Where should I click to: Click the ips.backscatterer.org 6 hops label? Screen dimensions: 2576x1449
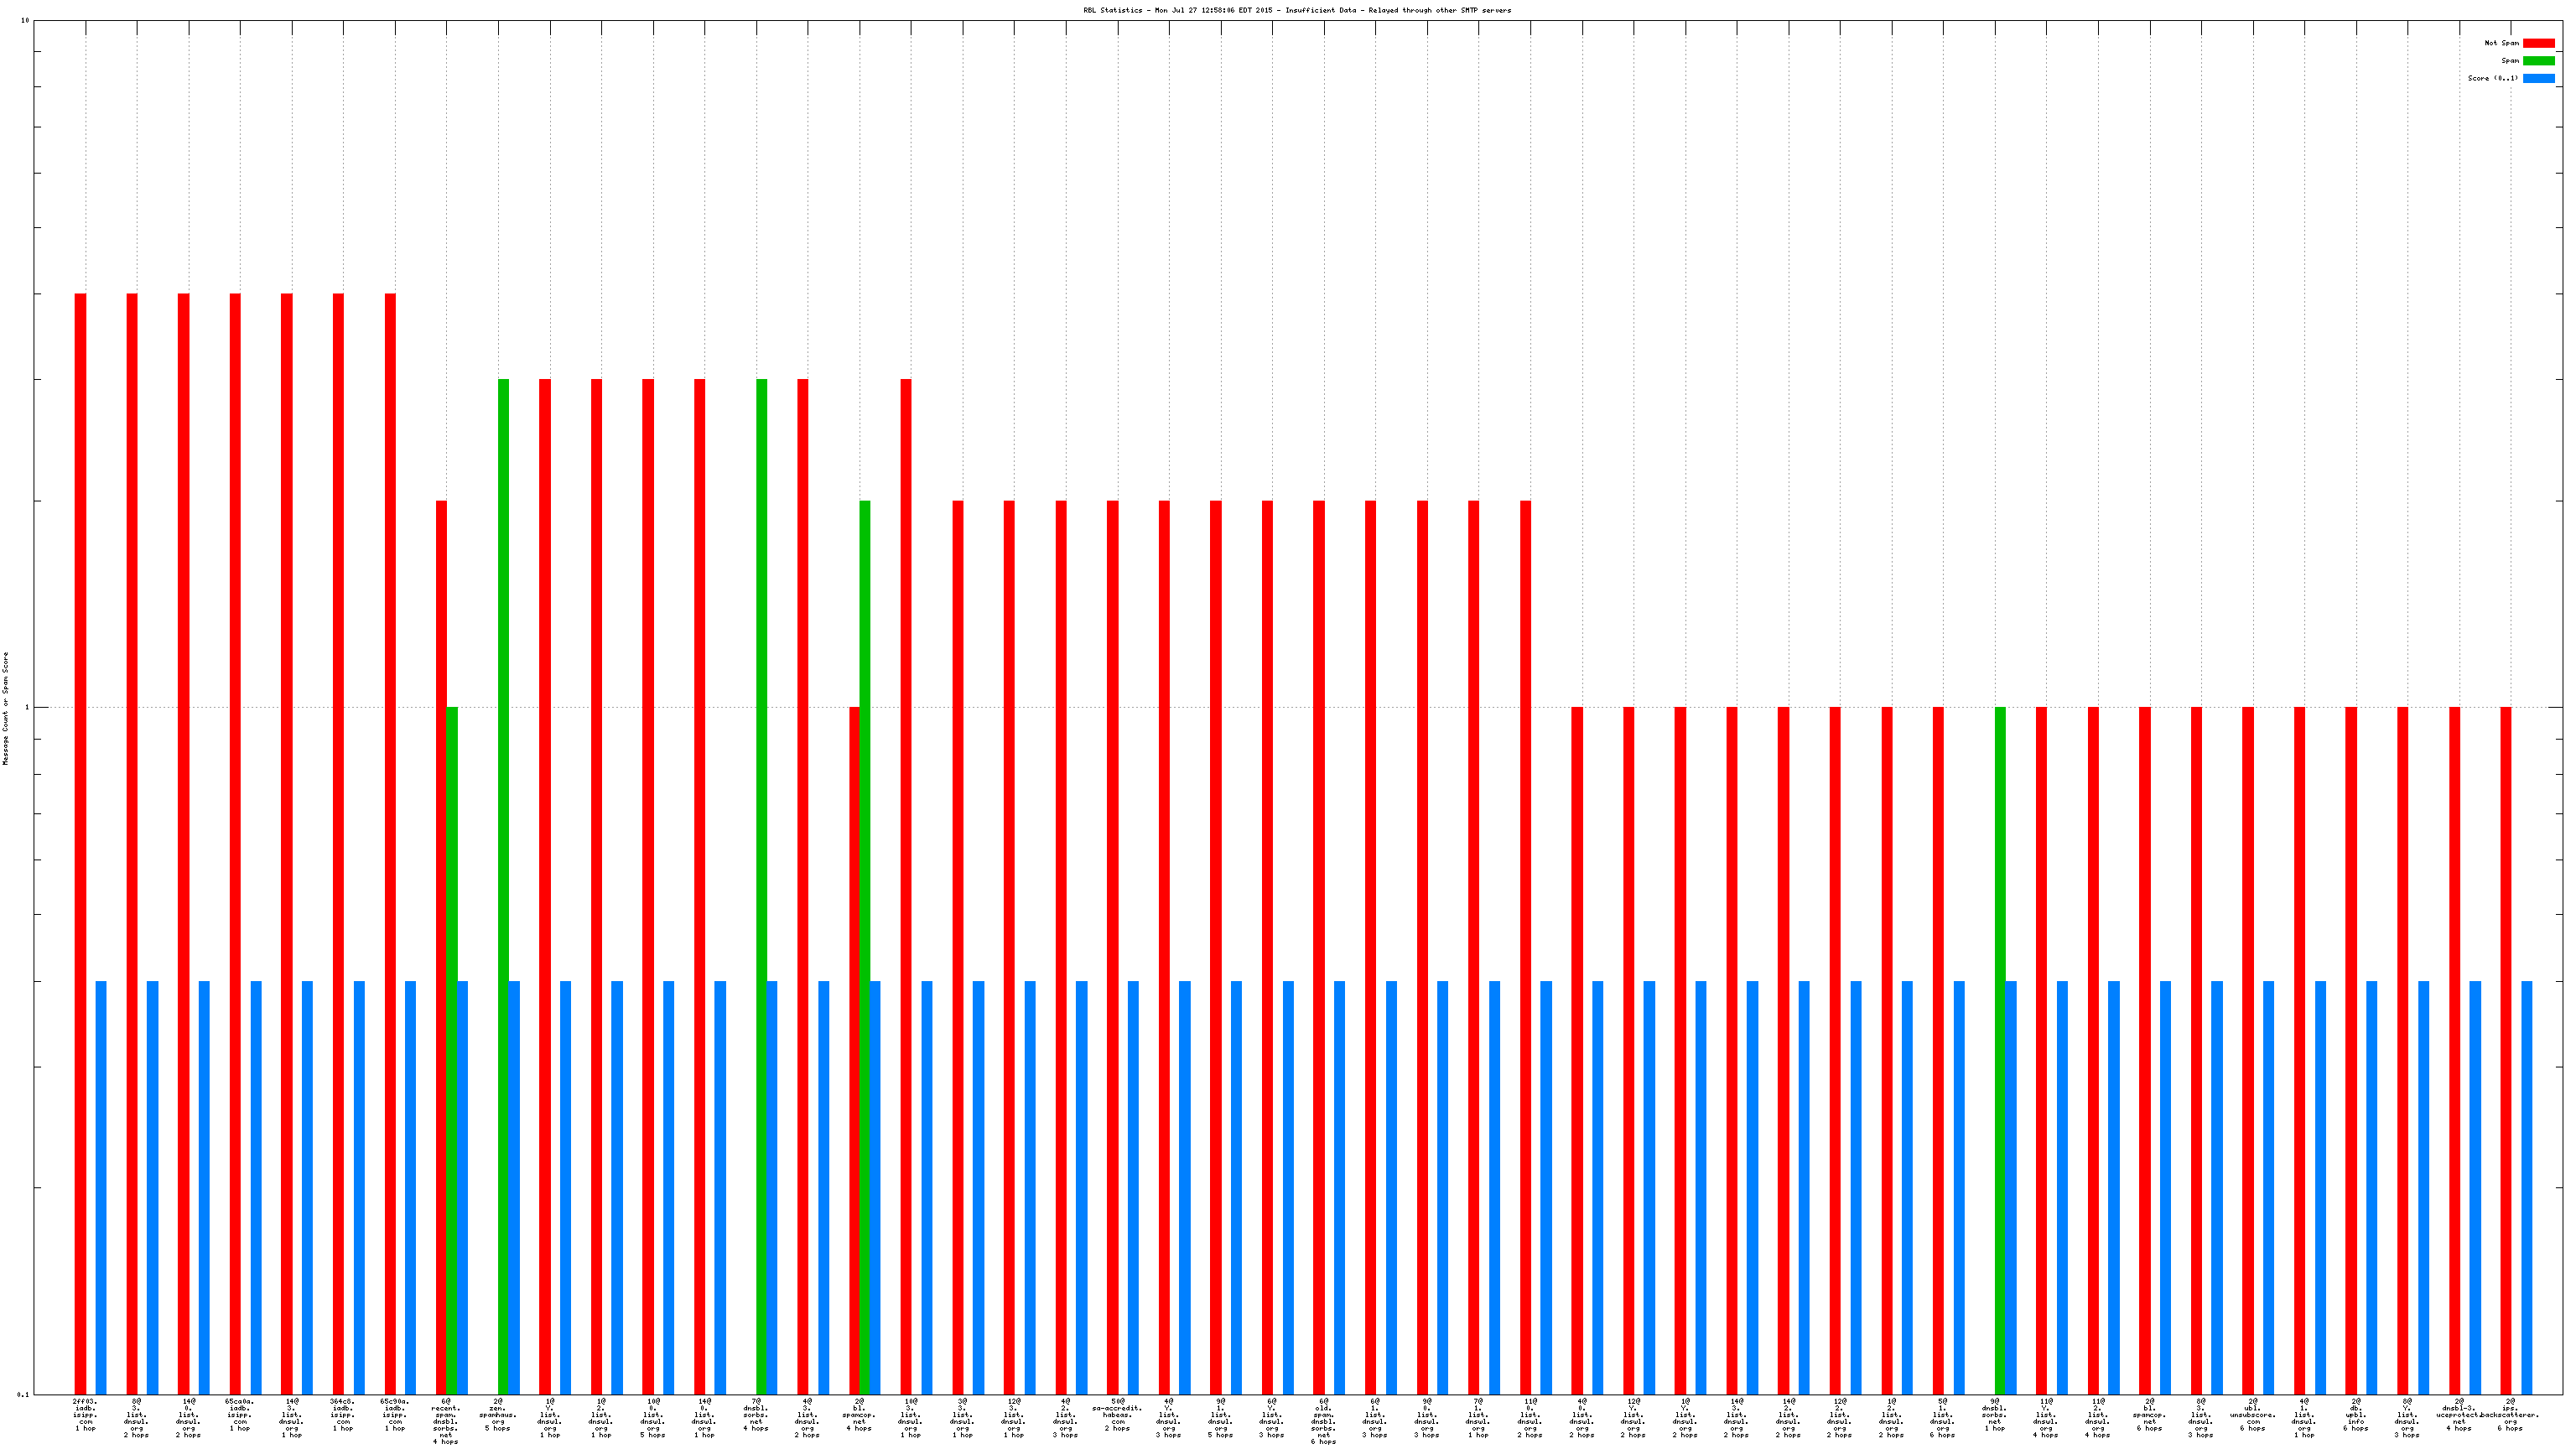coord(2510,1415)
